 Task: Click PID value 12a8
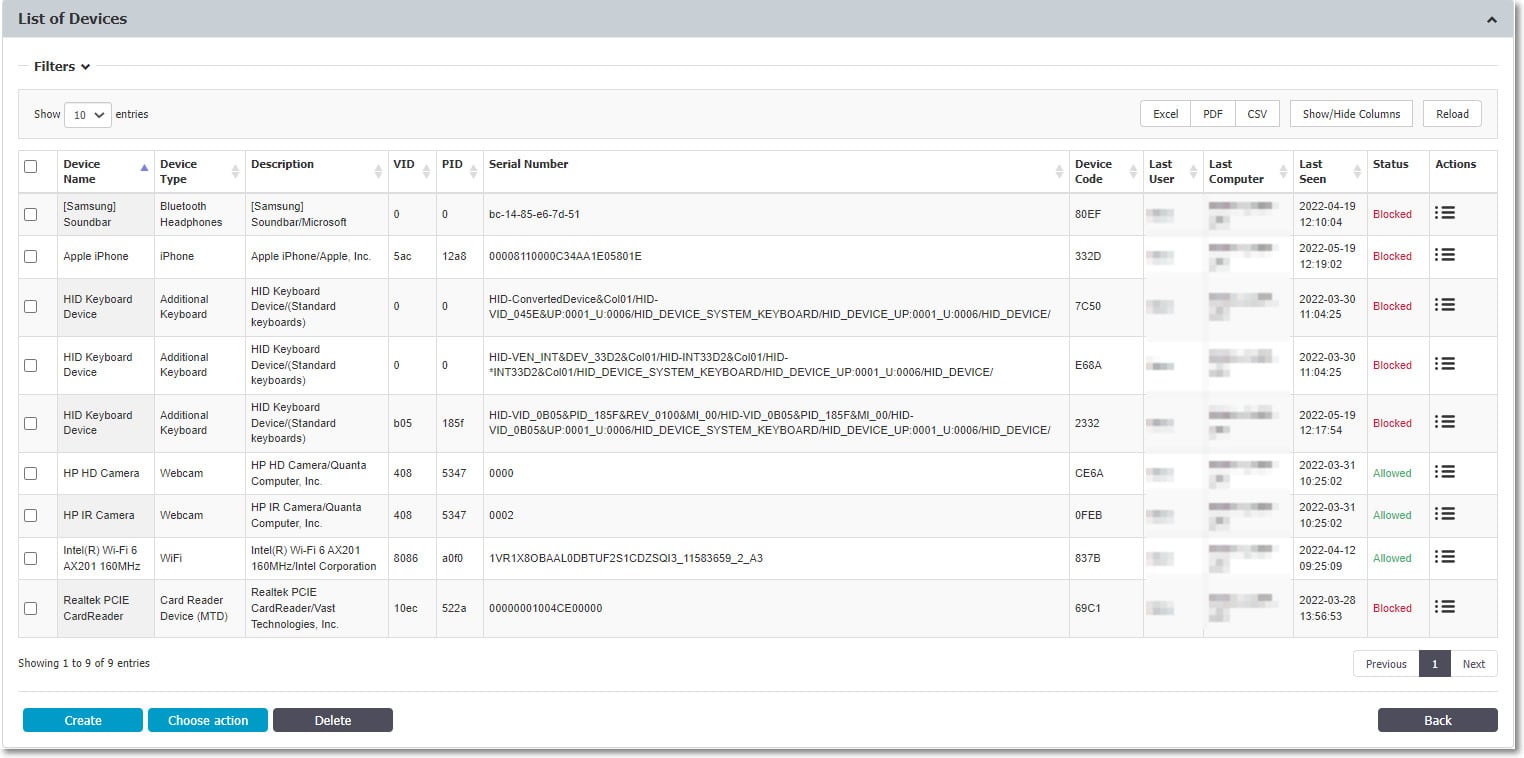[x=454, y=256]
